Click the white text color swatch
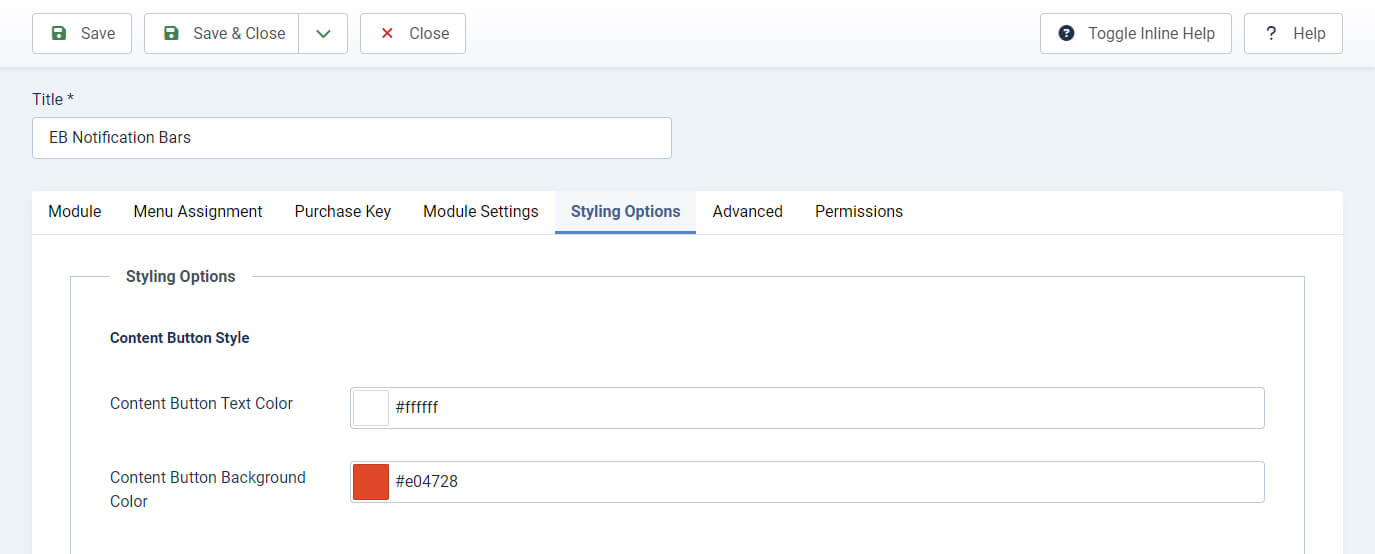 371,408
